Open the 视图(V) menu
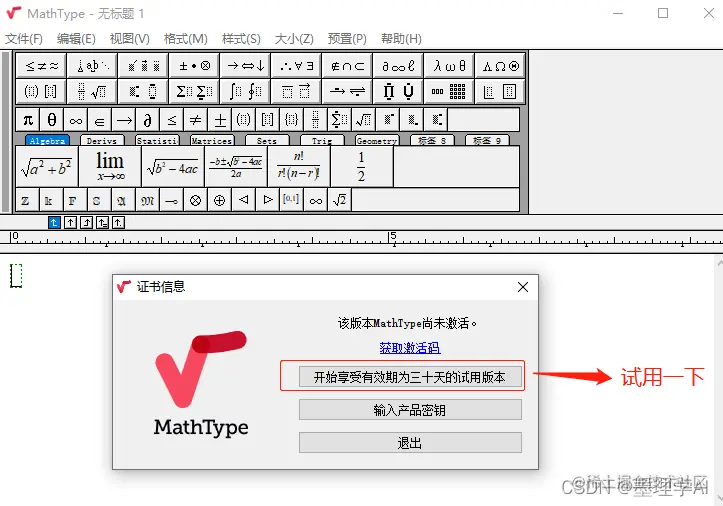 point(130,39)
